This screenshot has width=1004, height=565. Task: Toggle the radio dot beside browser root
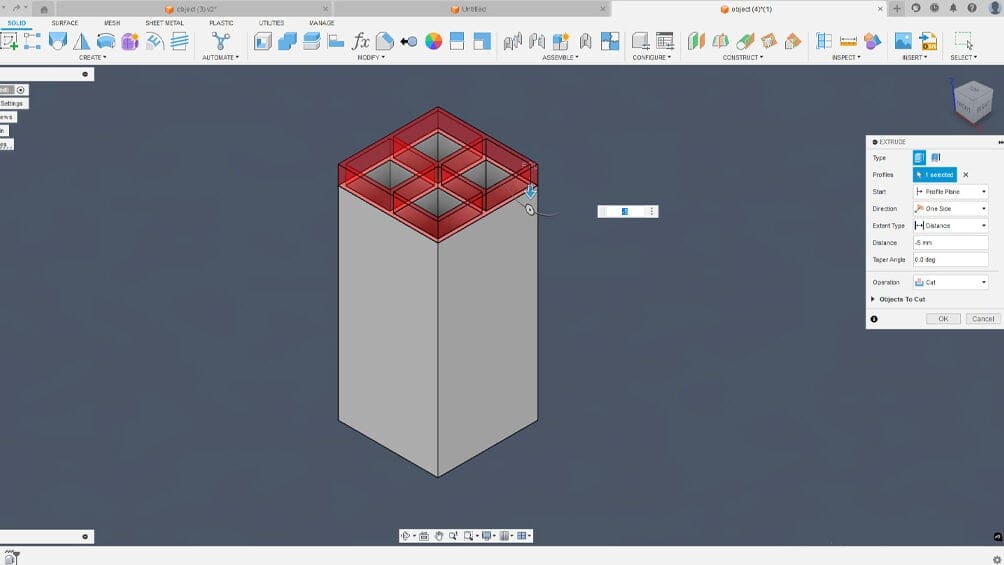pyautogui.click(x=20, y=90)
